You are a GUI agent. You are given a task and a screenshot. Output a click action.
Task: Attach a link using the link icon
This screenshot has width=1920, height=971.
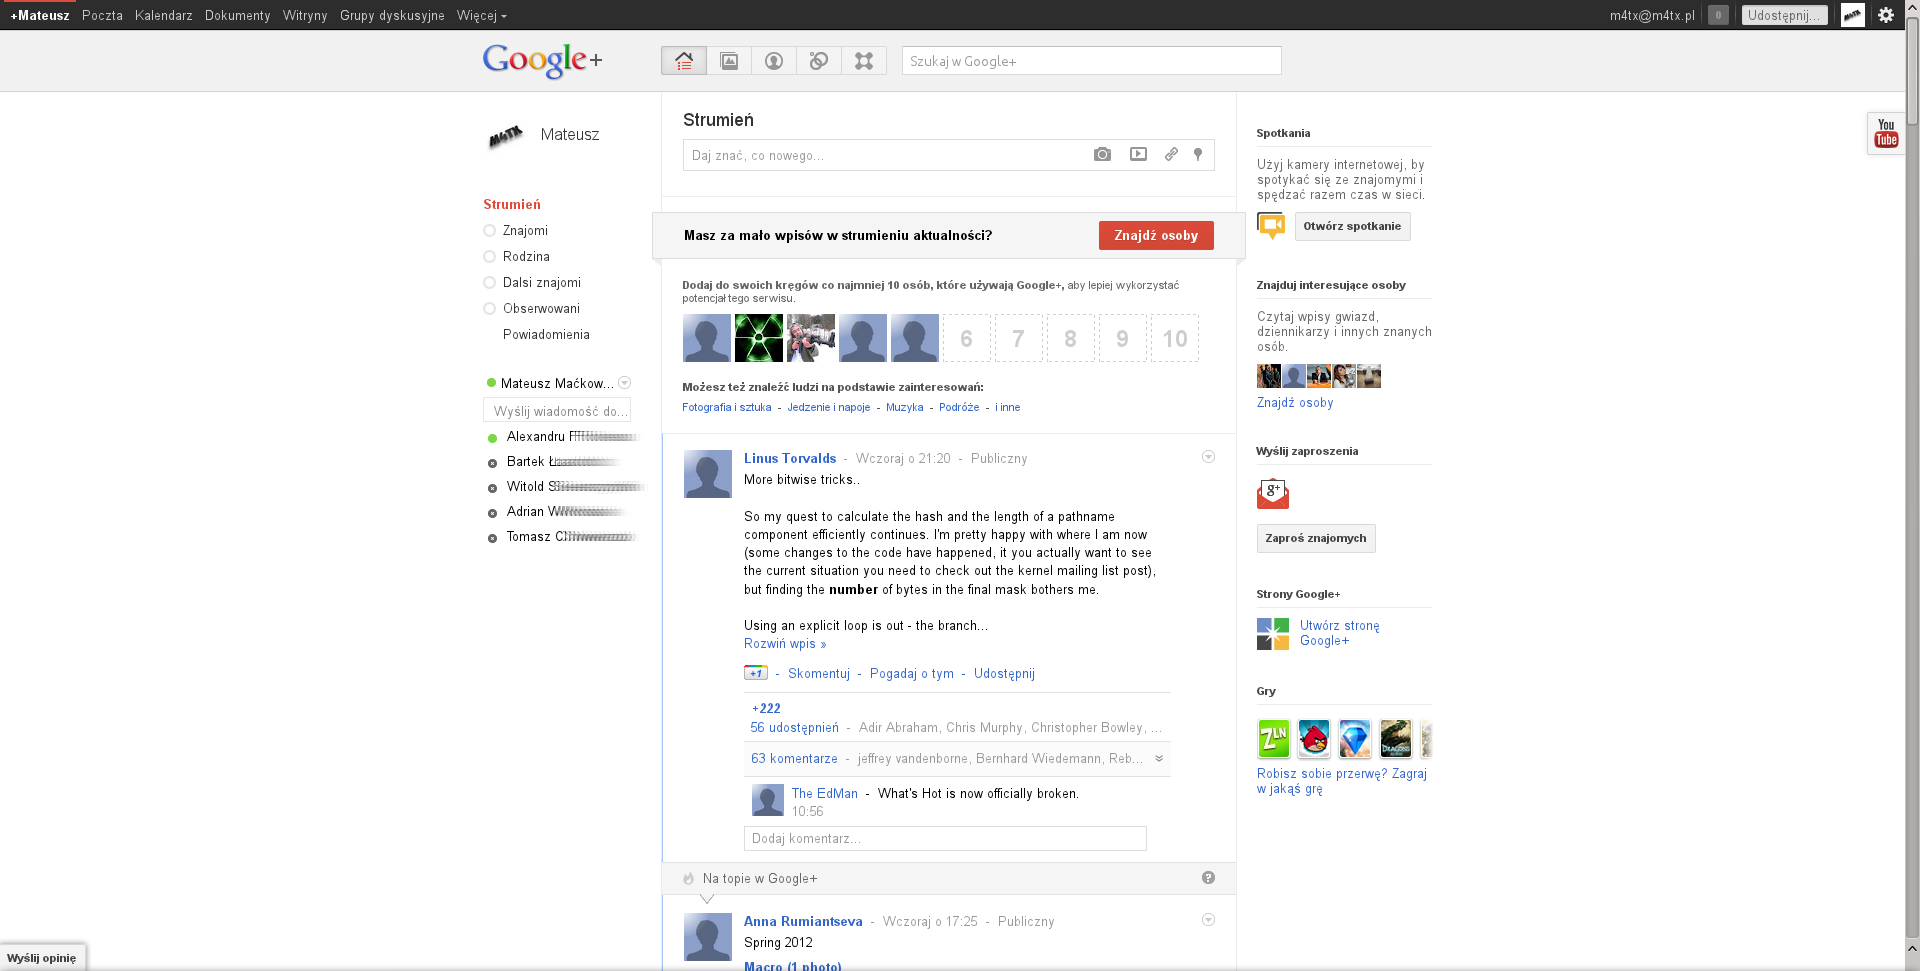[1171, 154]
